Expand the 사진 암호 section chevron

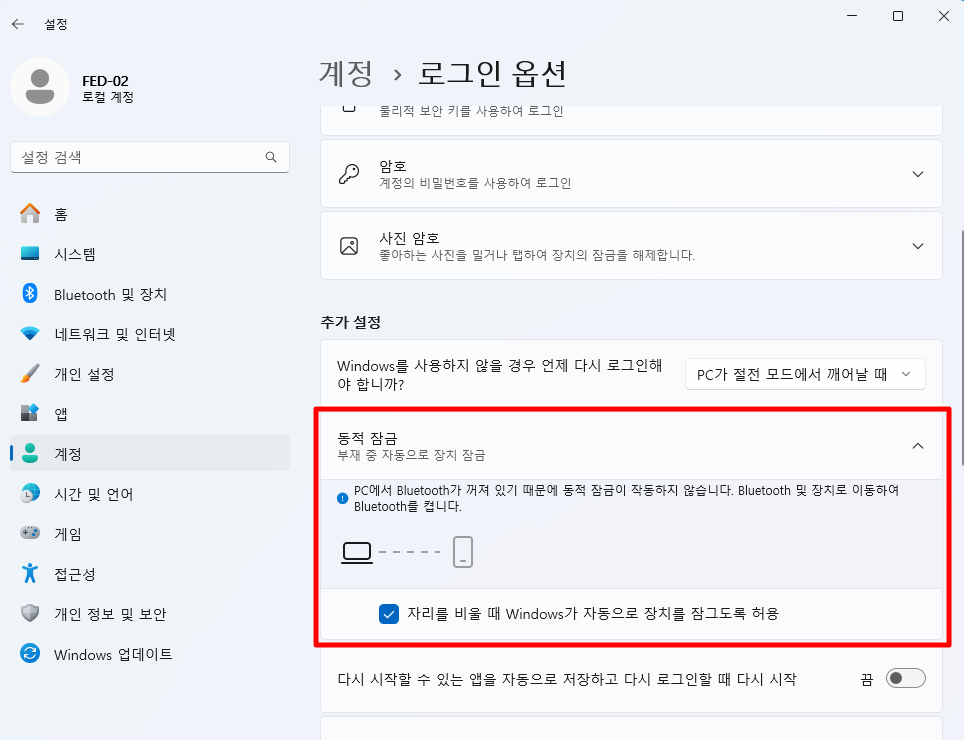point(918,246)
